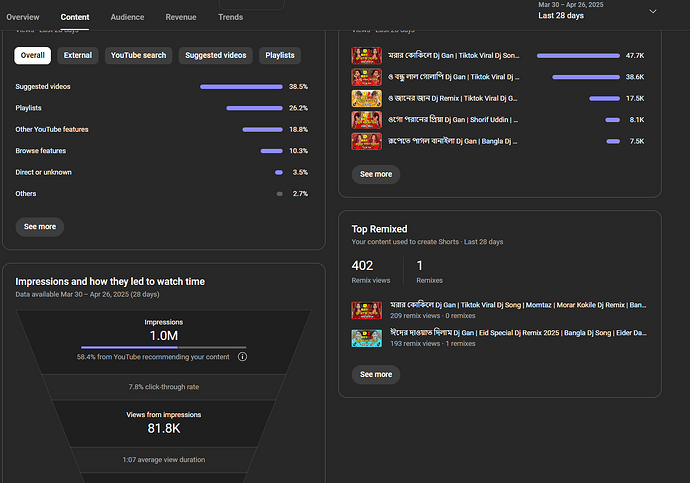
Task: Select the Suggested videos chip filter
Action: pyautogui.click(x=216, y=55)
